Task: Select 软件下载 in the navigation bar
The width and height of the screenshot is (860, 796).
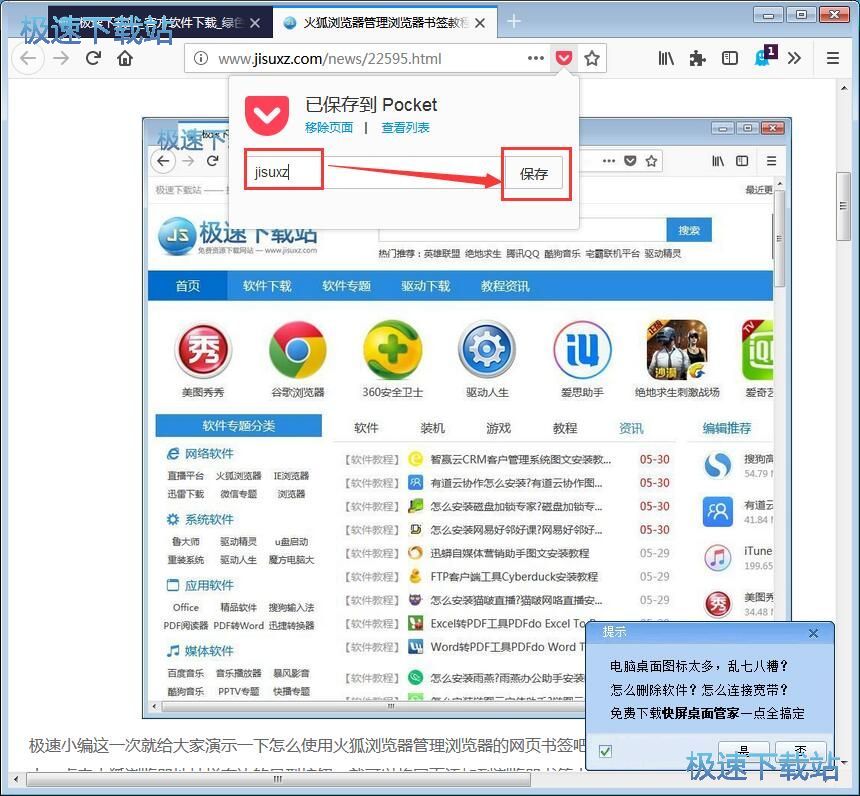Action: [267, 286]
